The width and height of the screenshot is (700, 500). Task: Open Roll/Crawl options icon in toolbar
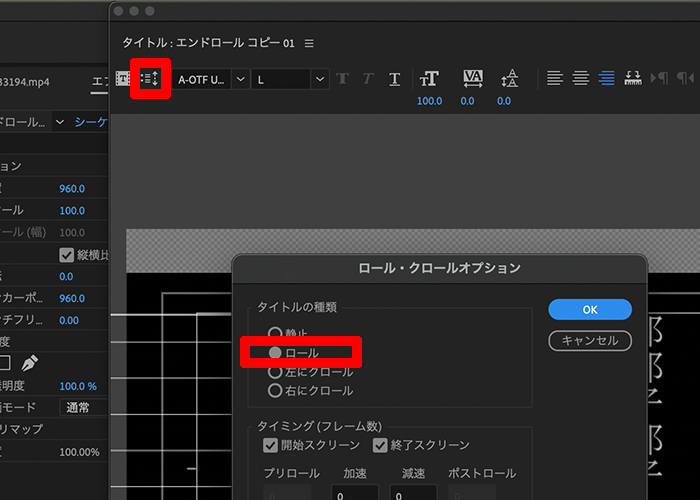point(150,79)
